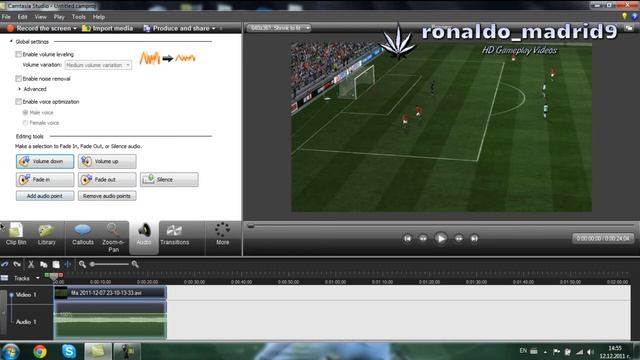
Task: Cut selection with scissors icon
Action: point(31,264)
